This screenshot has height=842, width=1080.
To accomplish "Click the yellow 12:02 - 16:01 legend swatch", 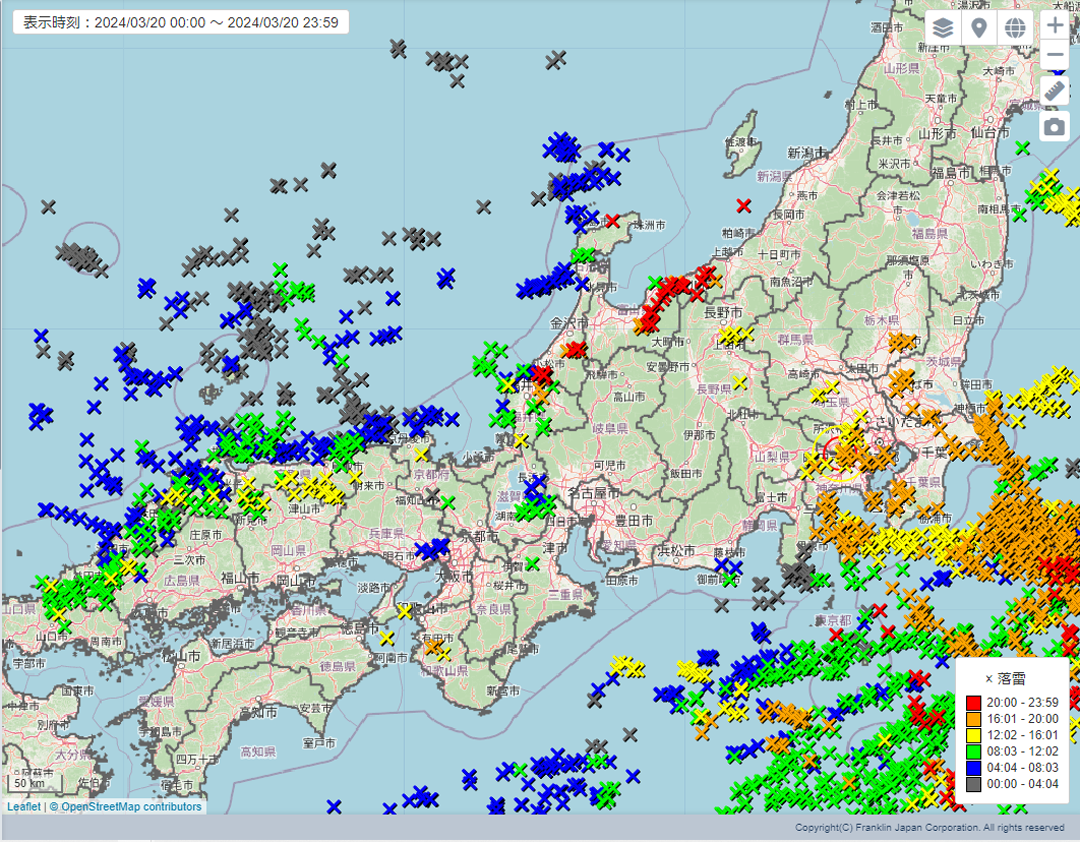I will tap(974, 735).
